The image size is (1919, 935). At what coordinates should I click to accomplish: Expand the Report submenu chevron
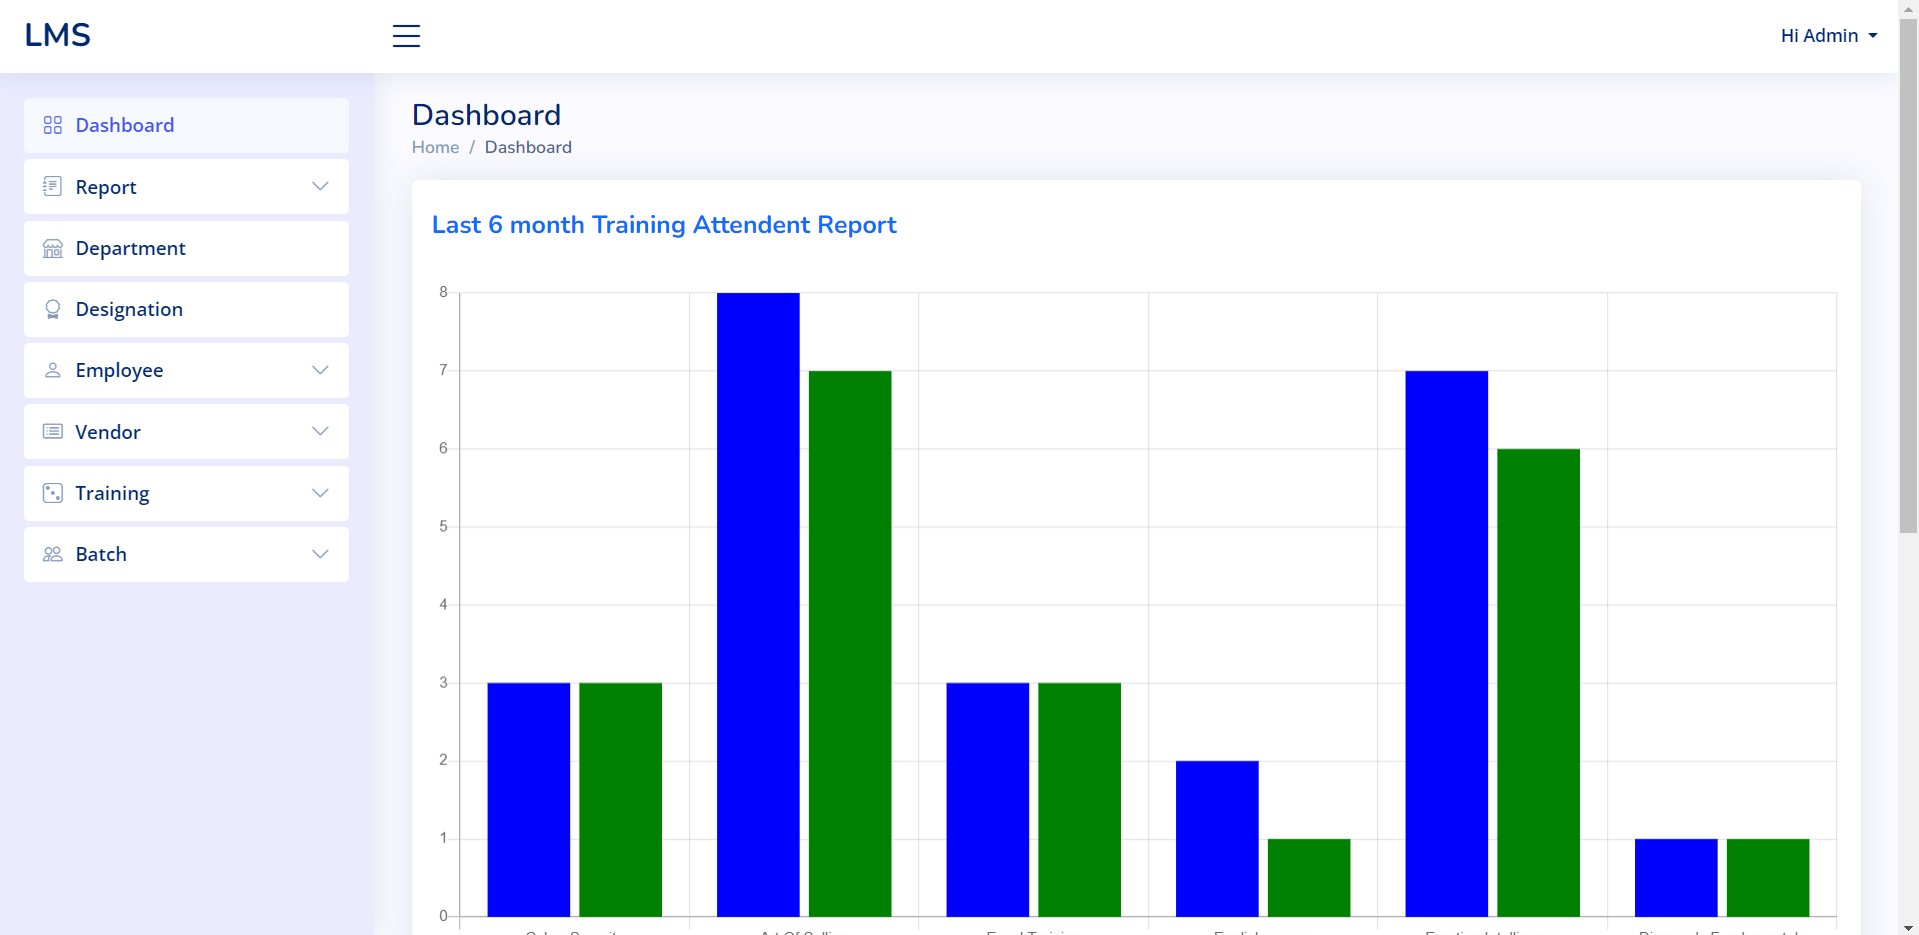(x=320, y=186)
